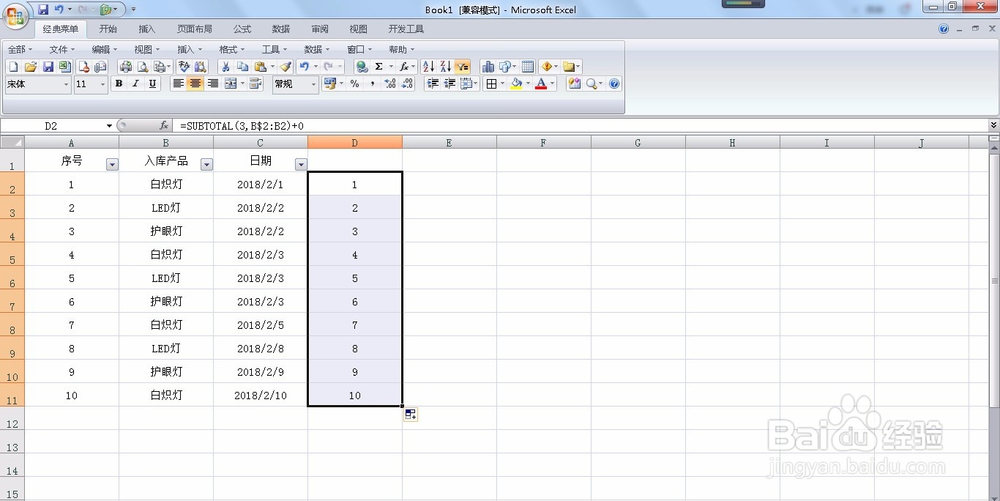Image resolution: width=1000 pixels, height=501 pixels.
Task: Toggle Bold formatting
Action: tap(119, 84)
